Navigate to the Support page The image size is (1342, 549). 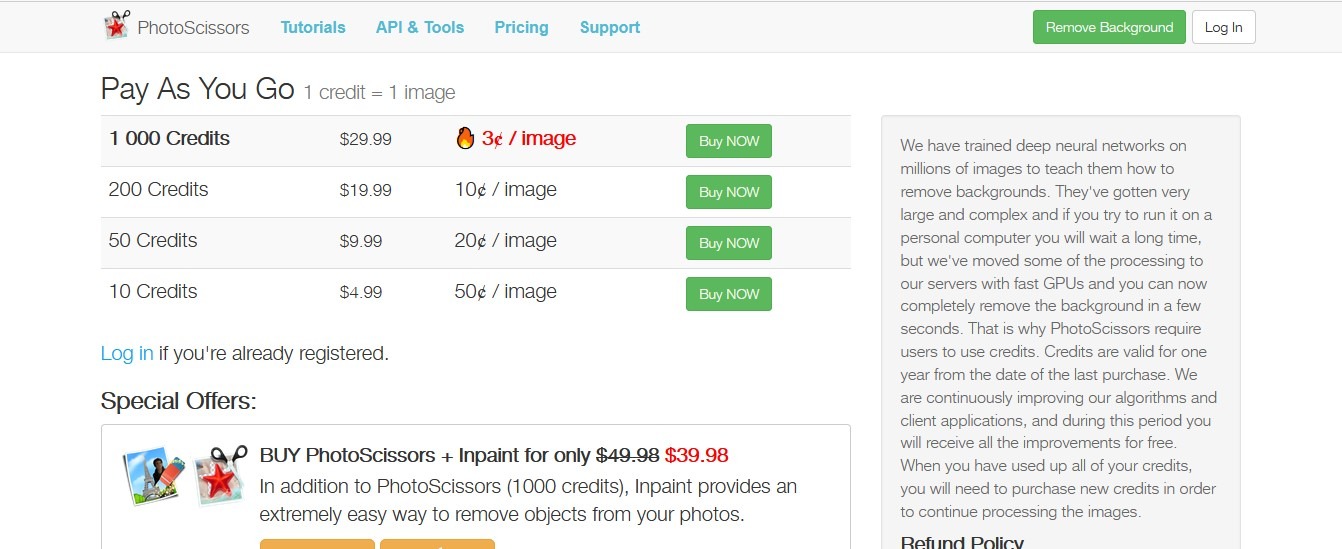tap(610, 27)
